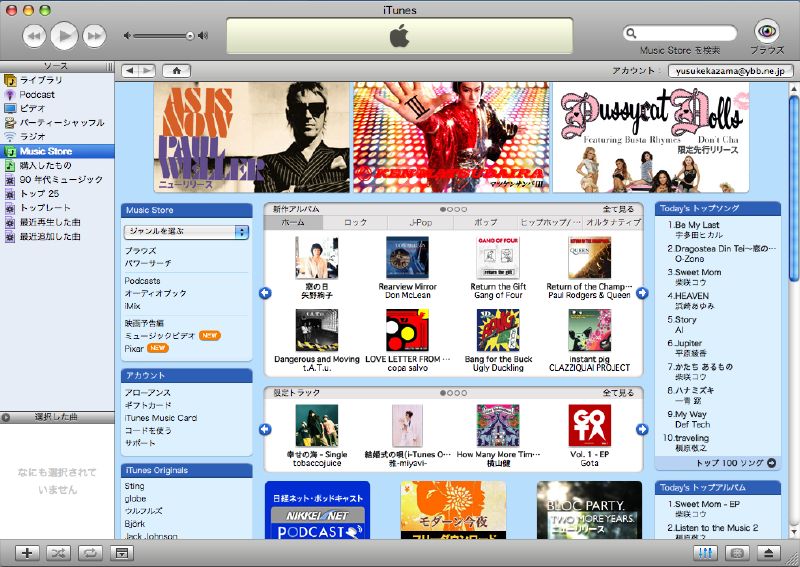Click the Paul Weller As Is Now banner
Image resolution: width=800 pixels, height=567 pixels.
point(252,137)
